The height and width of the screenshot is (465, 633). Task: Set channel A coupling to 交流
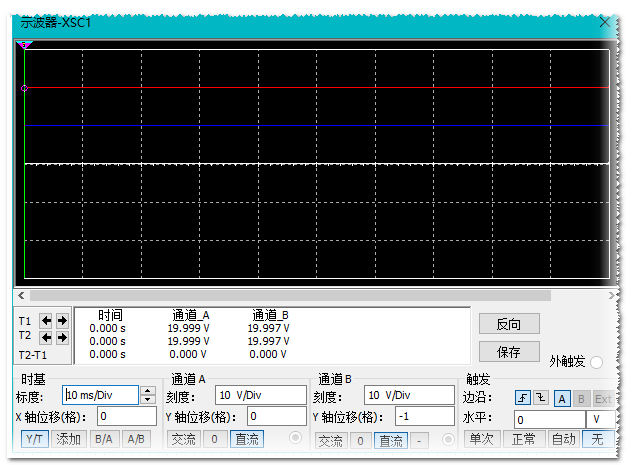(184, 440)
